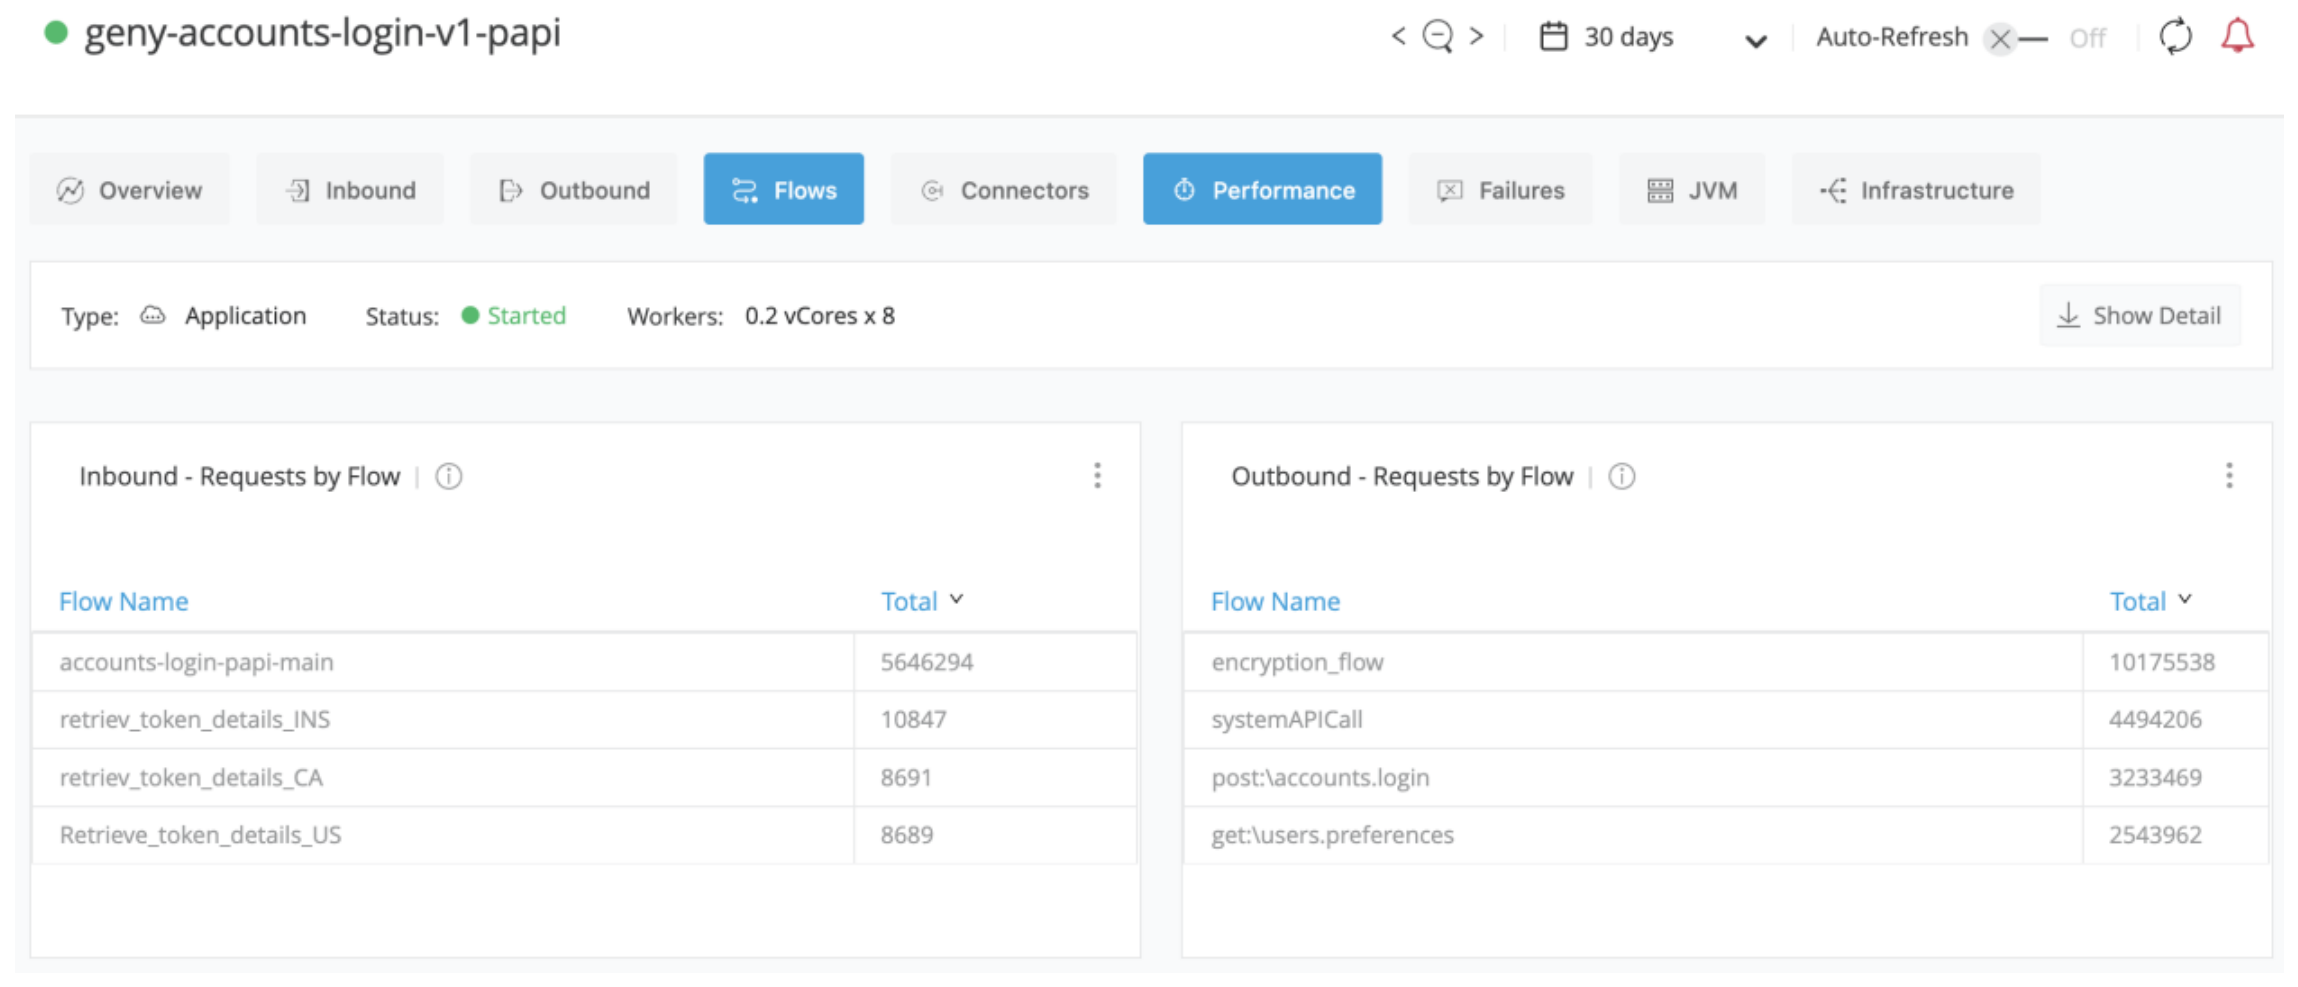Switch to the Inbound tab

tap(350, 189)
